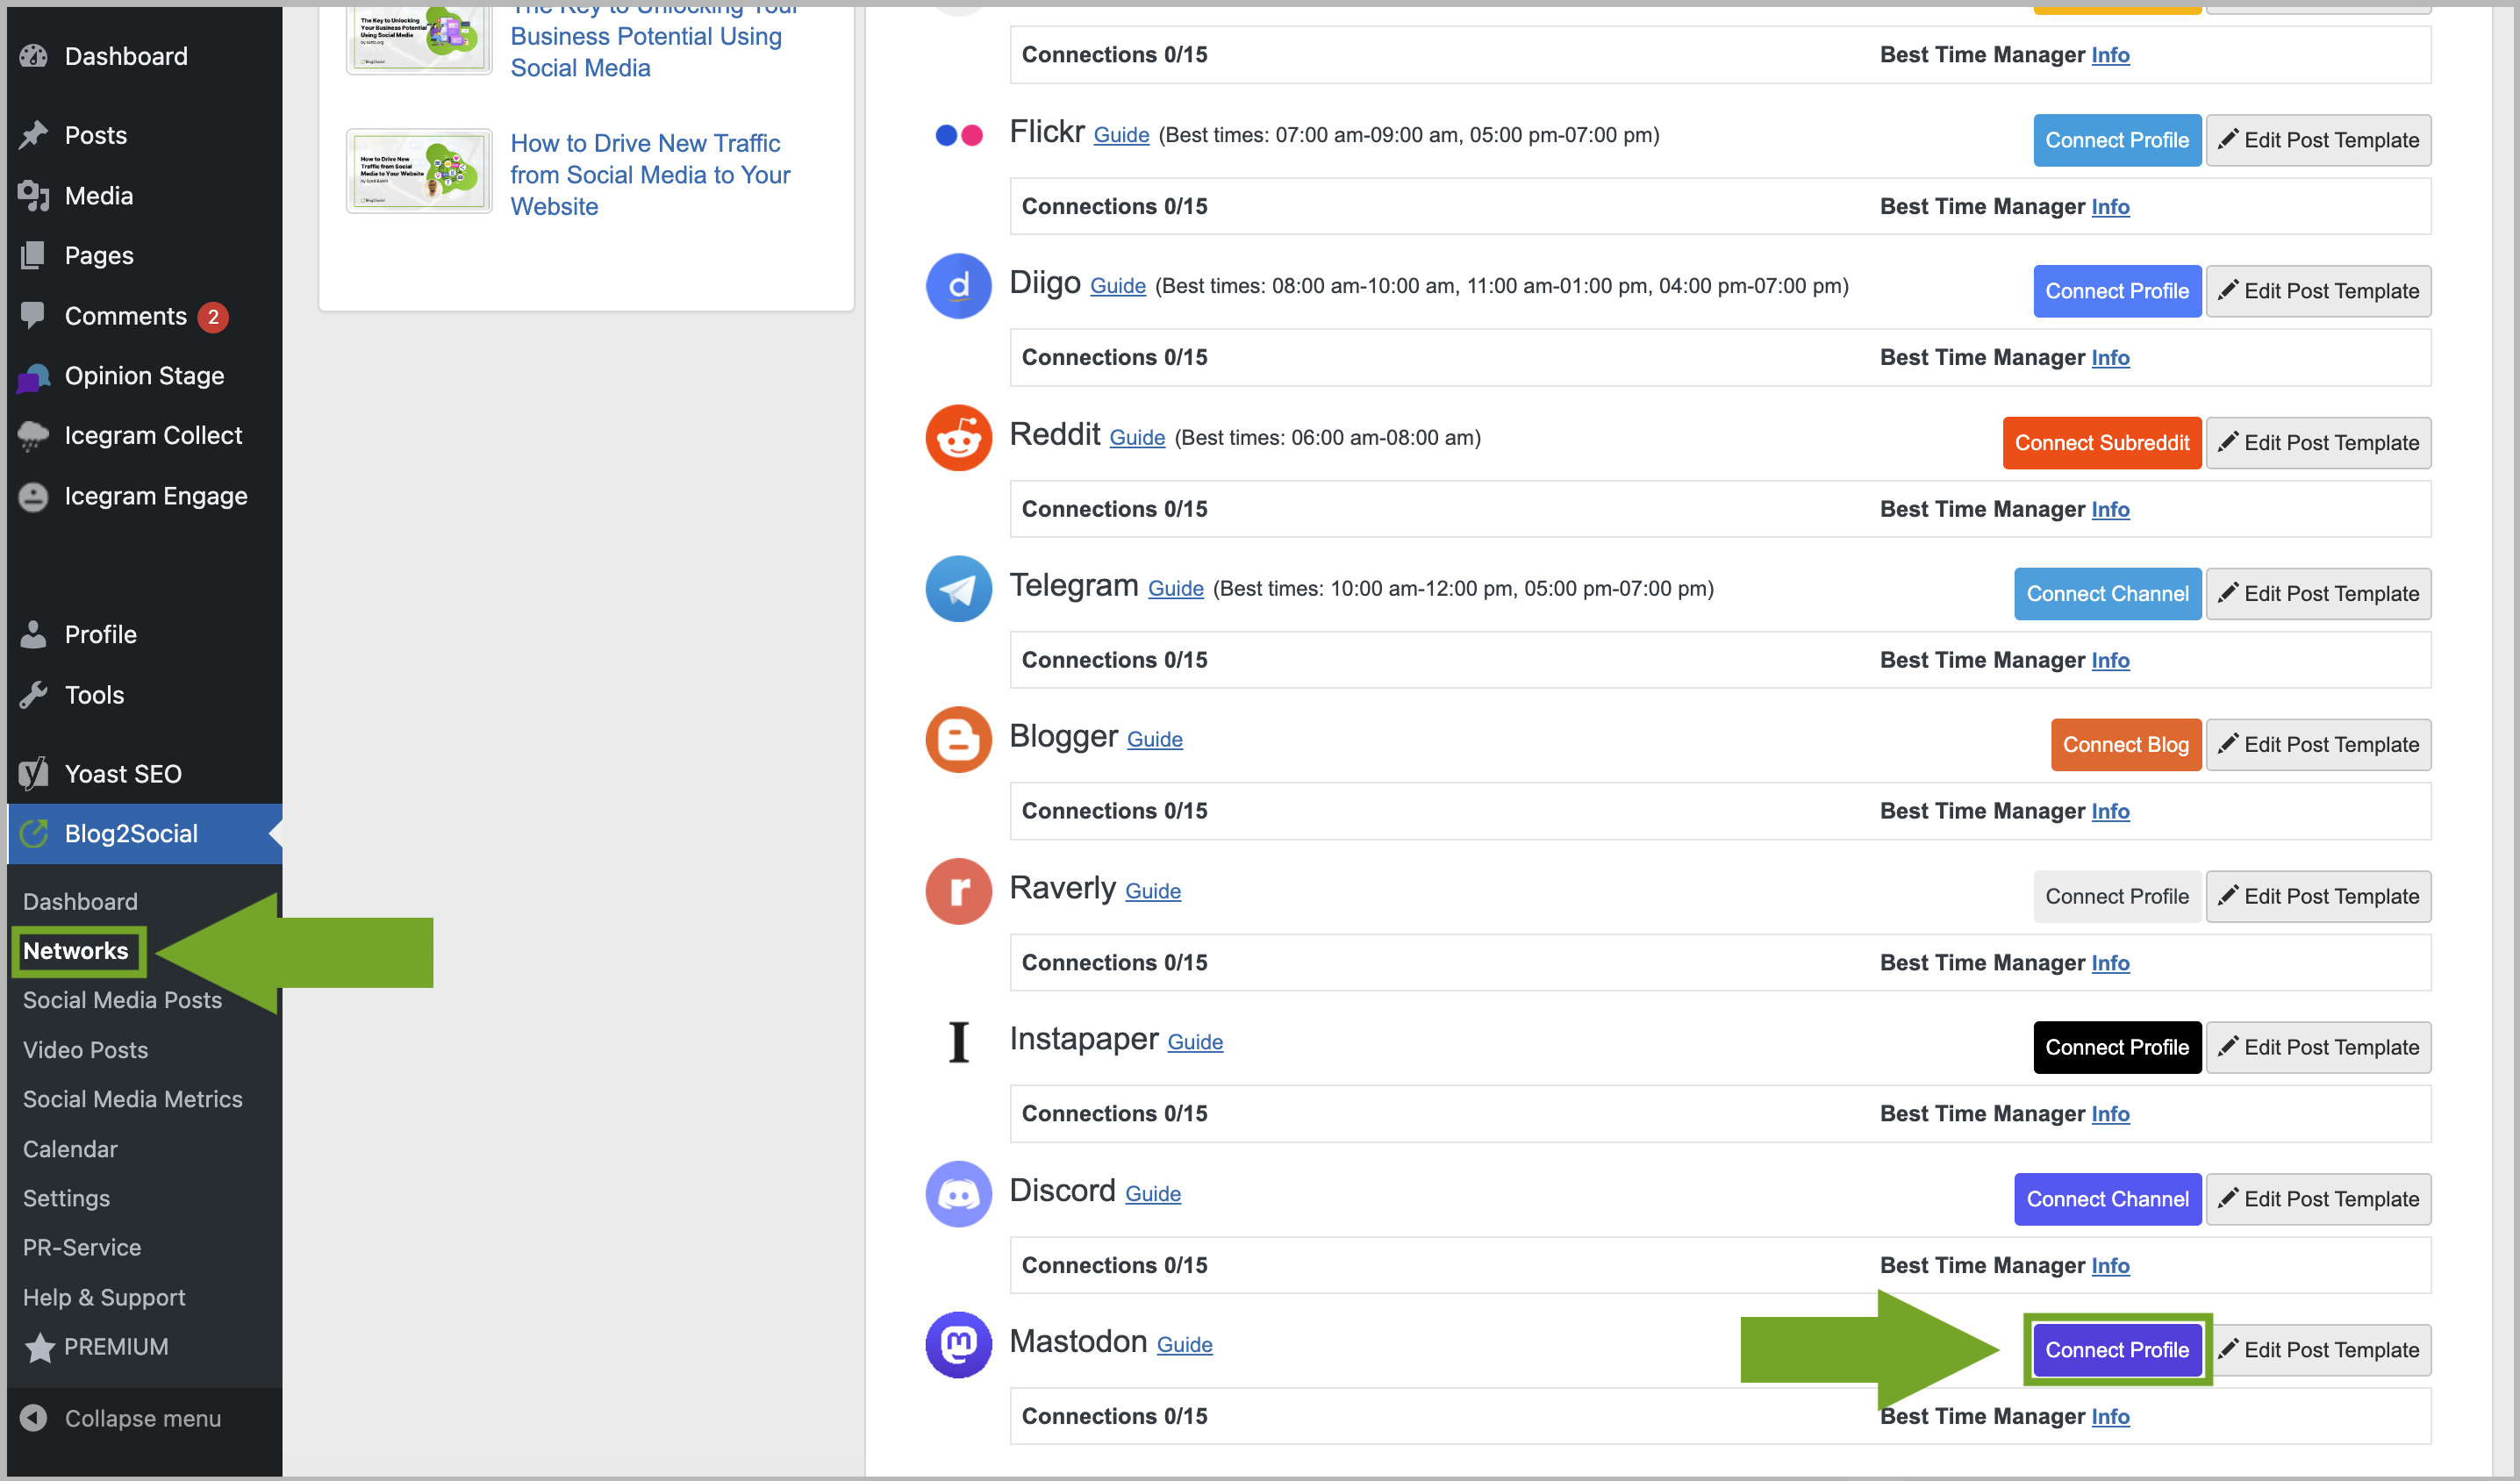Click Connect Profile for Diigo

[x=2117, y=291]
